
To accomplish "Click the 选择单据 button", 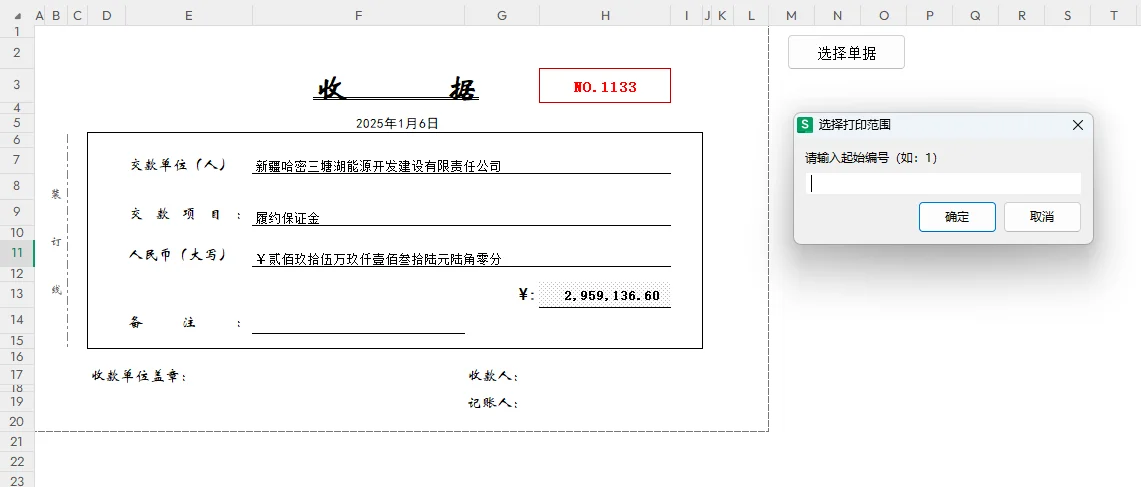I will [846, 52].
